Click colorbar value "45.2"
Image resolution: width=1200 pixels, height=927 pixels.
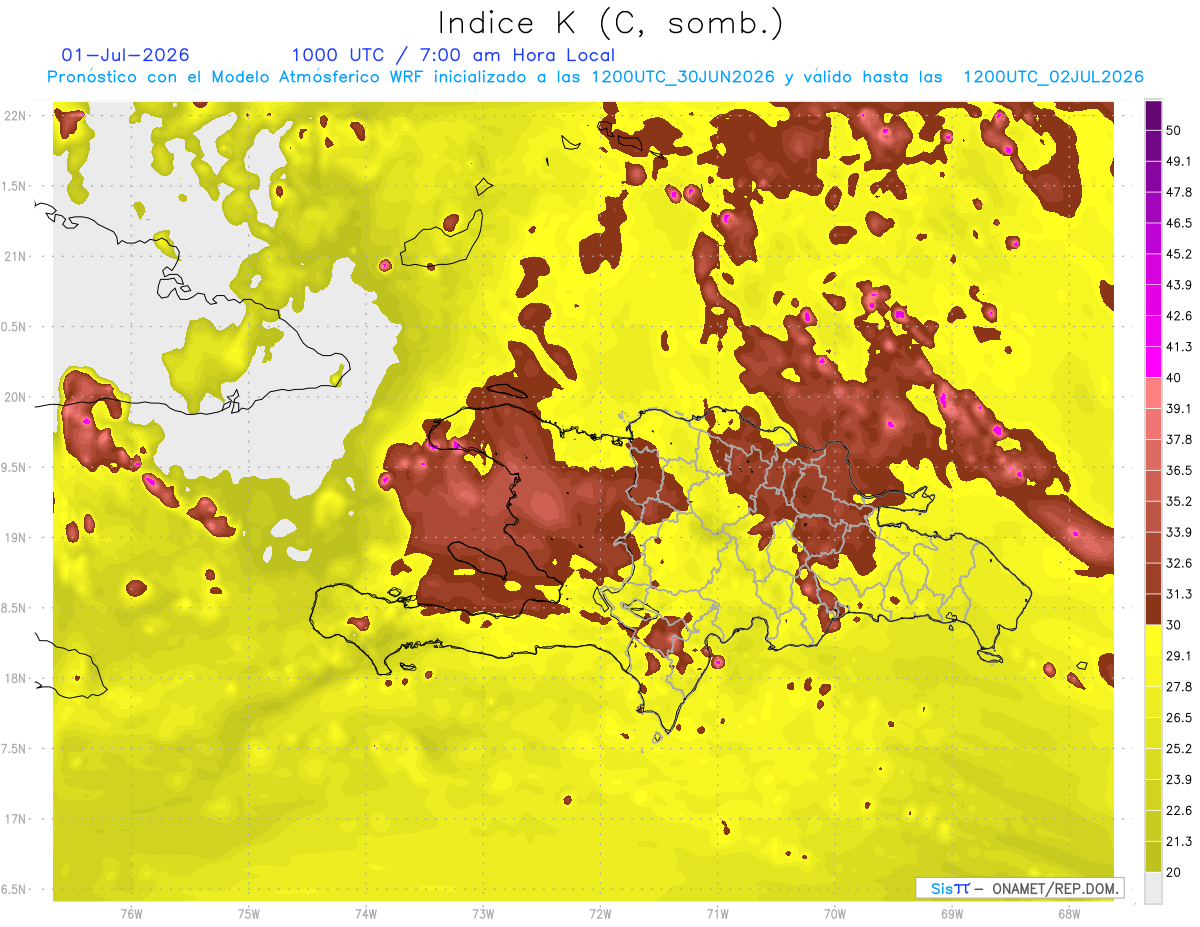pyautogui.click(x=1178, y=254)
